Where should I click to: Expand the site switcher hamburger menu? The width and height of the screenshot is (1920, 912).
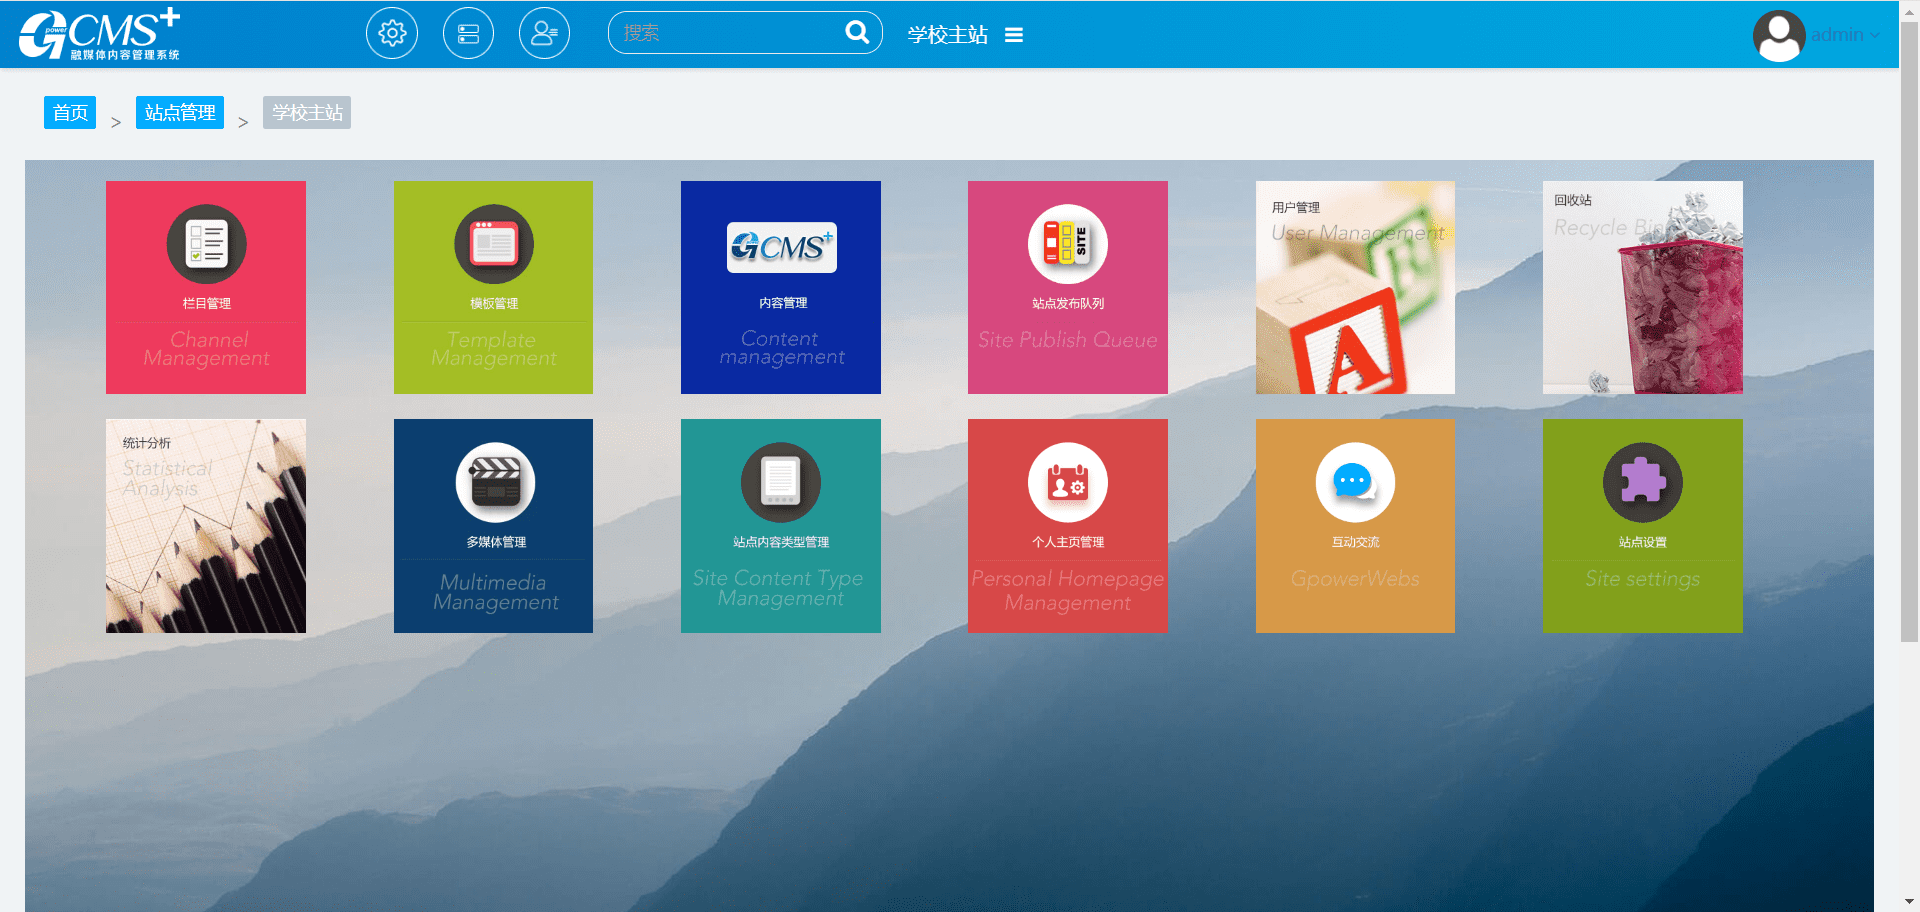click(x=1014, y=35)
